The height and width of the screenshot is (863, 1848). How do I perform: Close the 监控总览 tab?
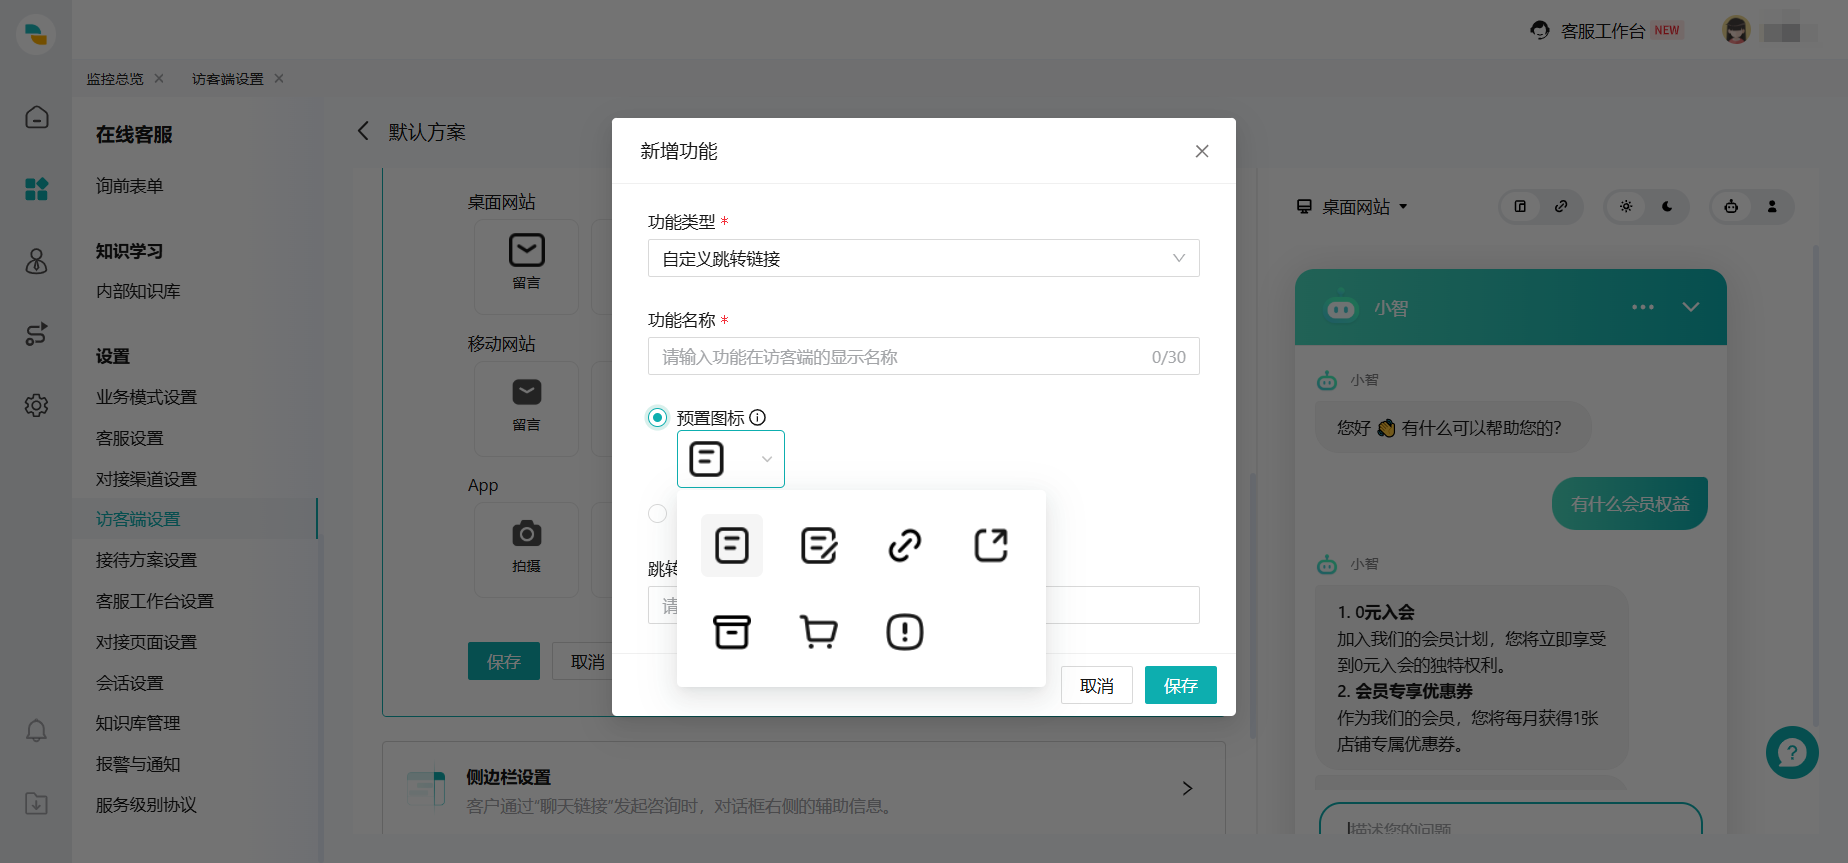point(159,78)
